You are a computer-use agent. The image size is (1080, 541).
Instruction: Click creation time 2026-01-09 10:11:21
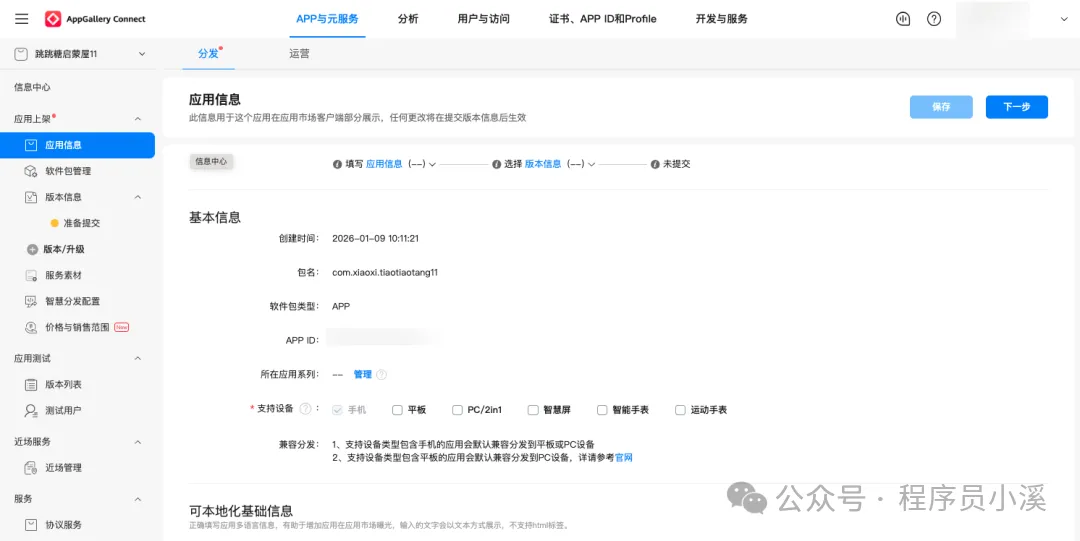tap(375, 238)
